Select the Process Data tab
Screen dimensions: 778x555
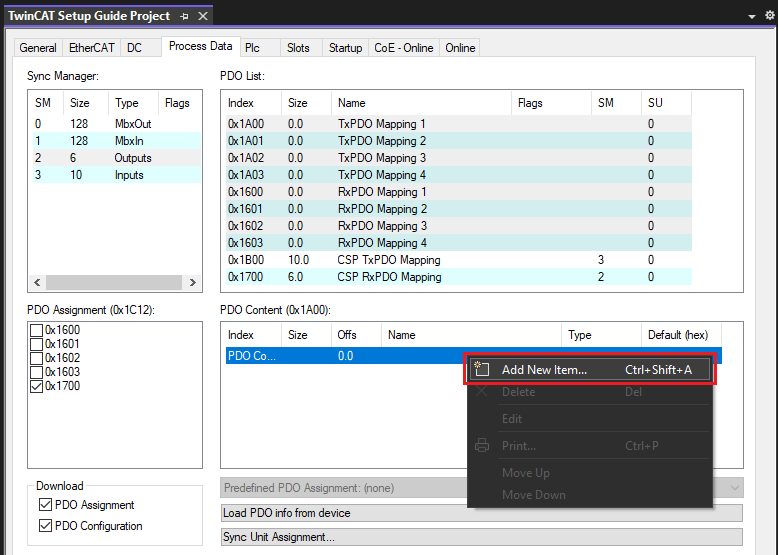tap(200, 46)
